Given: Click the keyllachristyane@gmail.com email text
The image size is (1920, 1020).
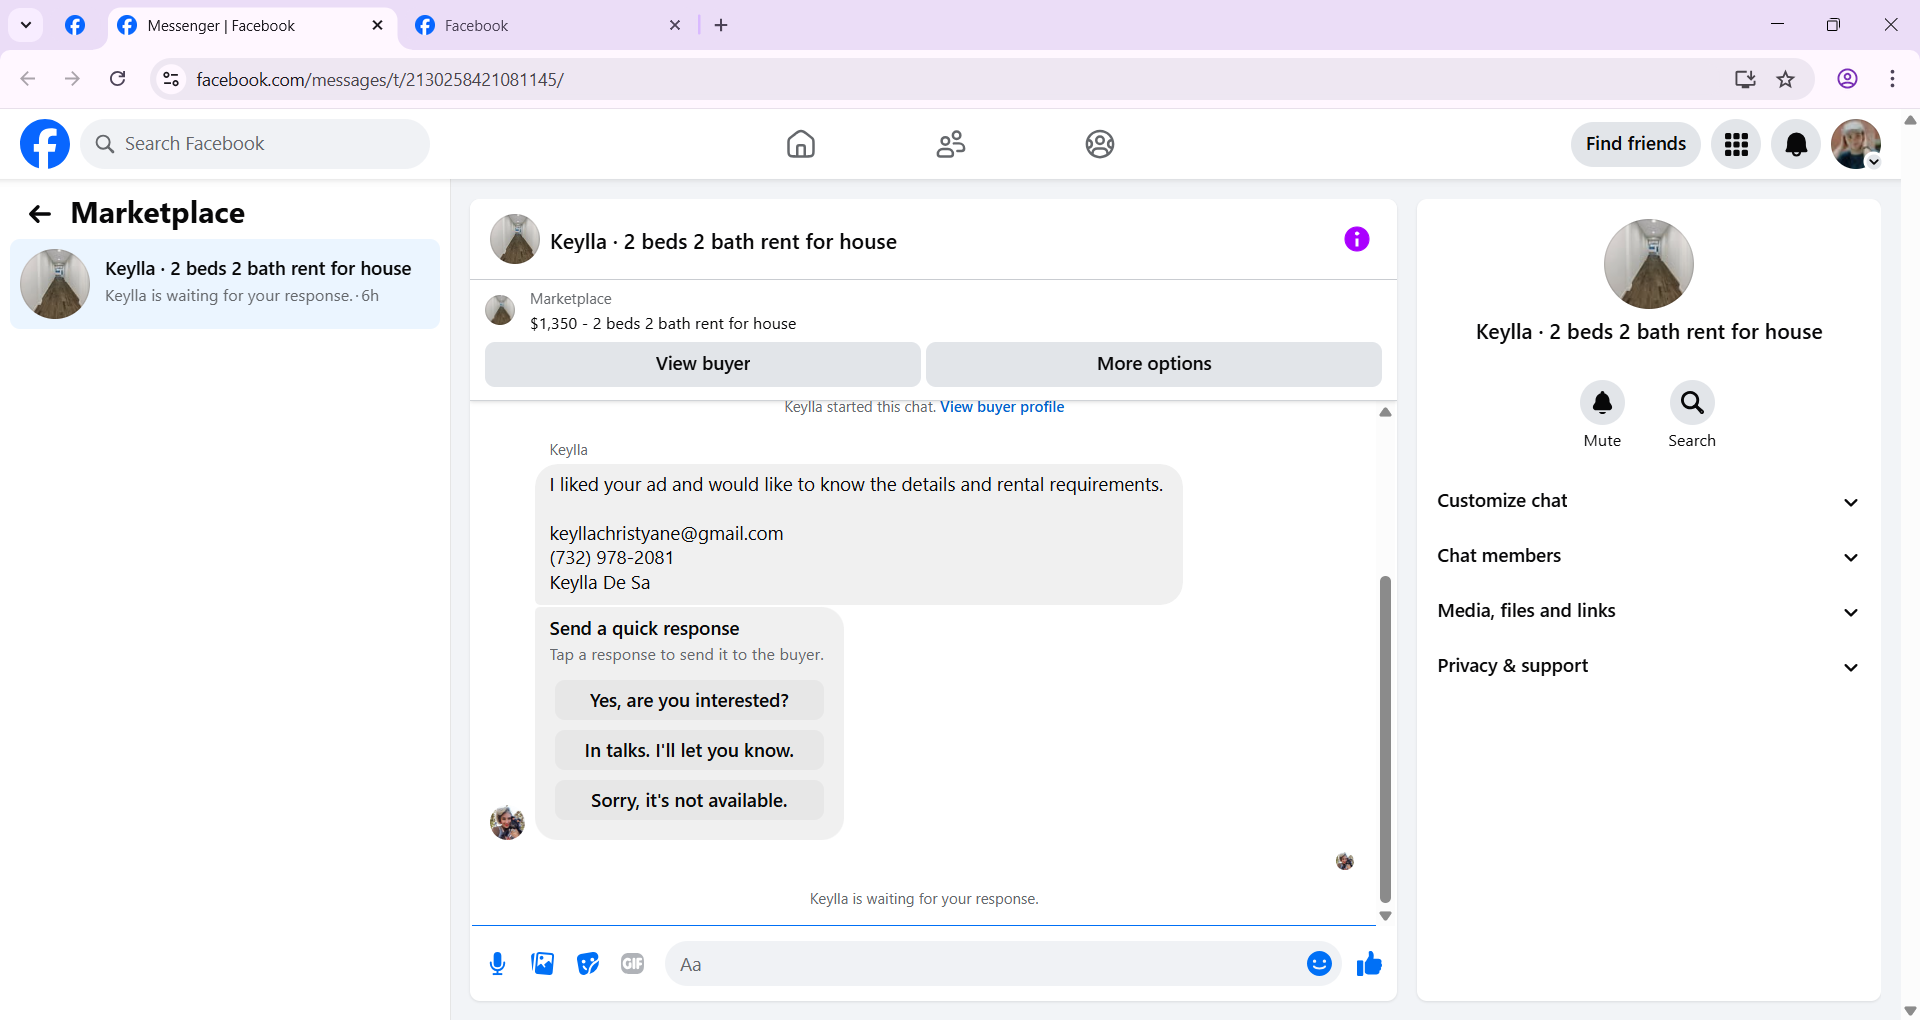Looking at the screenshot, I should click(x=666, y=534).
